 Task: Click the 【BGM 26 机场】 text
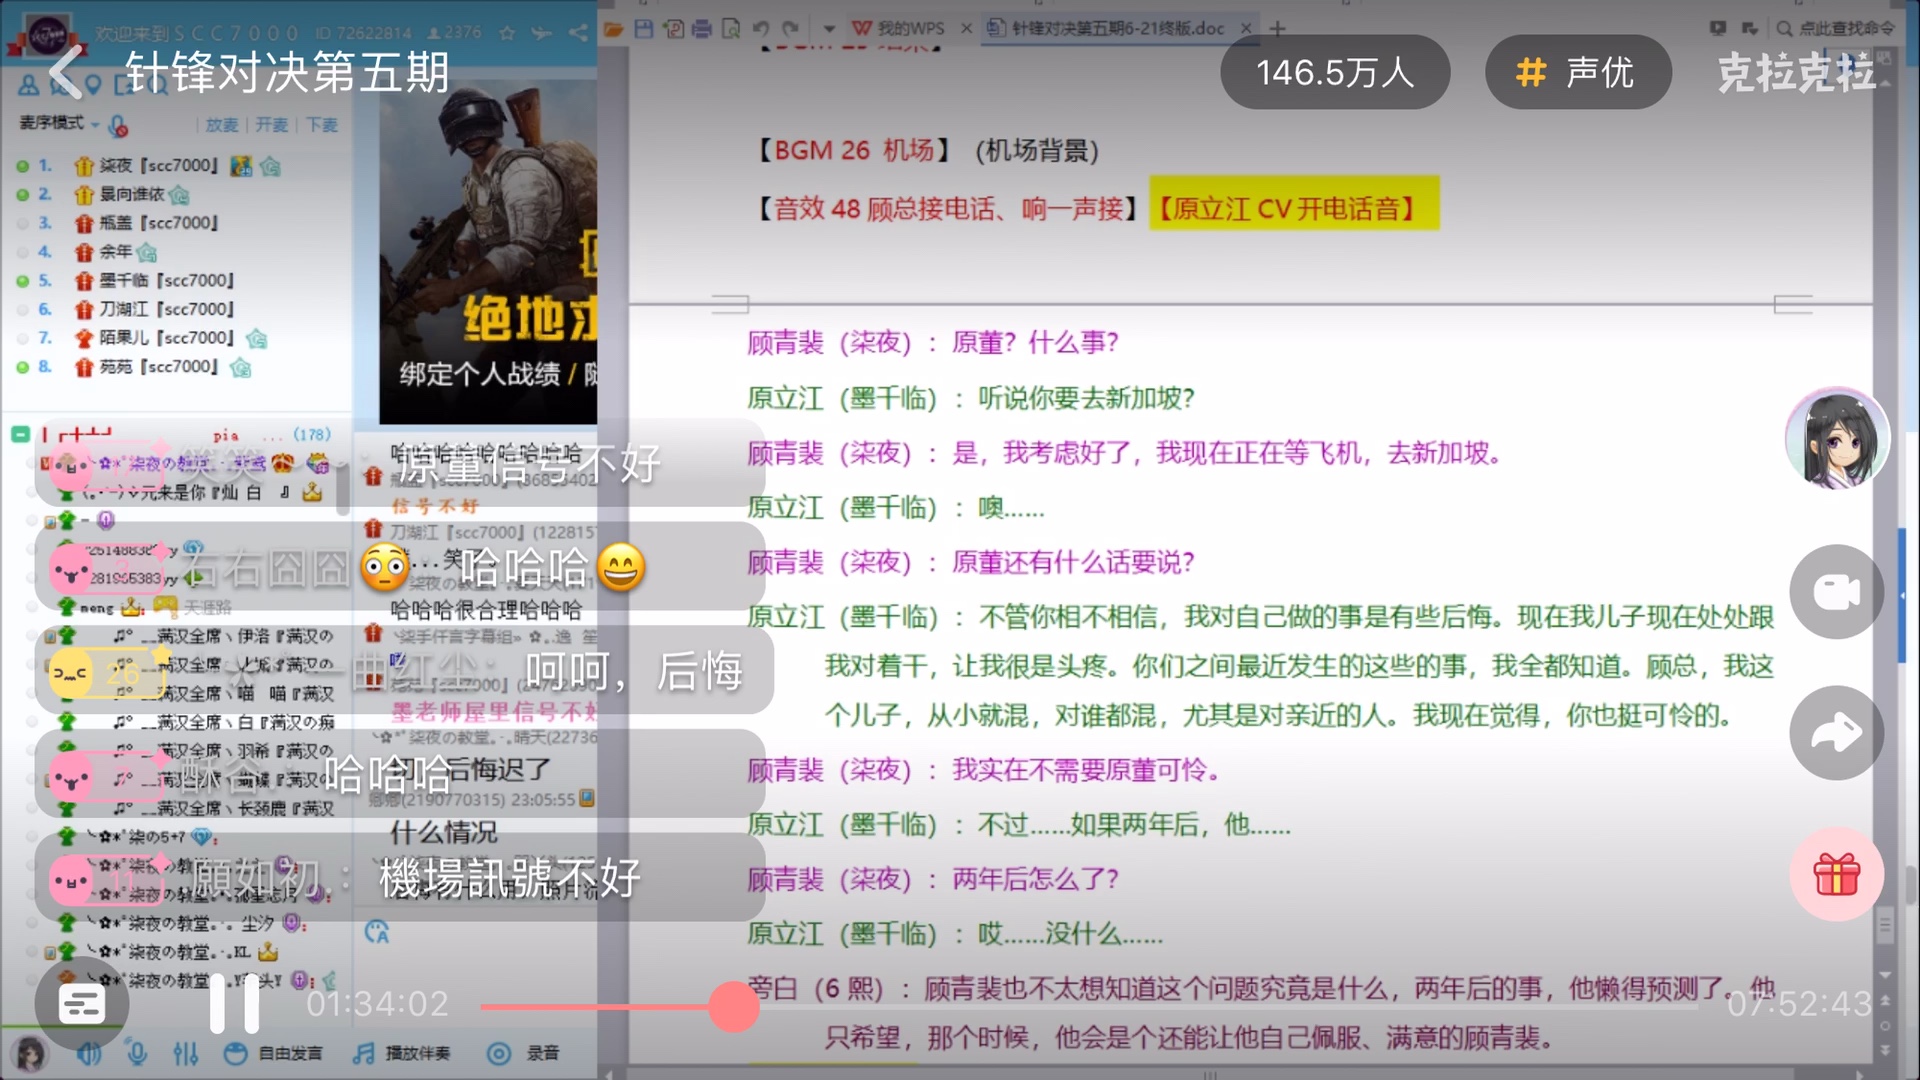click(853, 151)
